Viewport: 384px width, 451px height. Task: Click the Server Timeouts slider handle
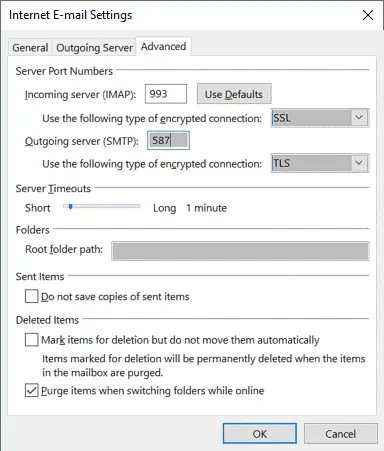pos(70,207)
